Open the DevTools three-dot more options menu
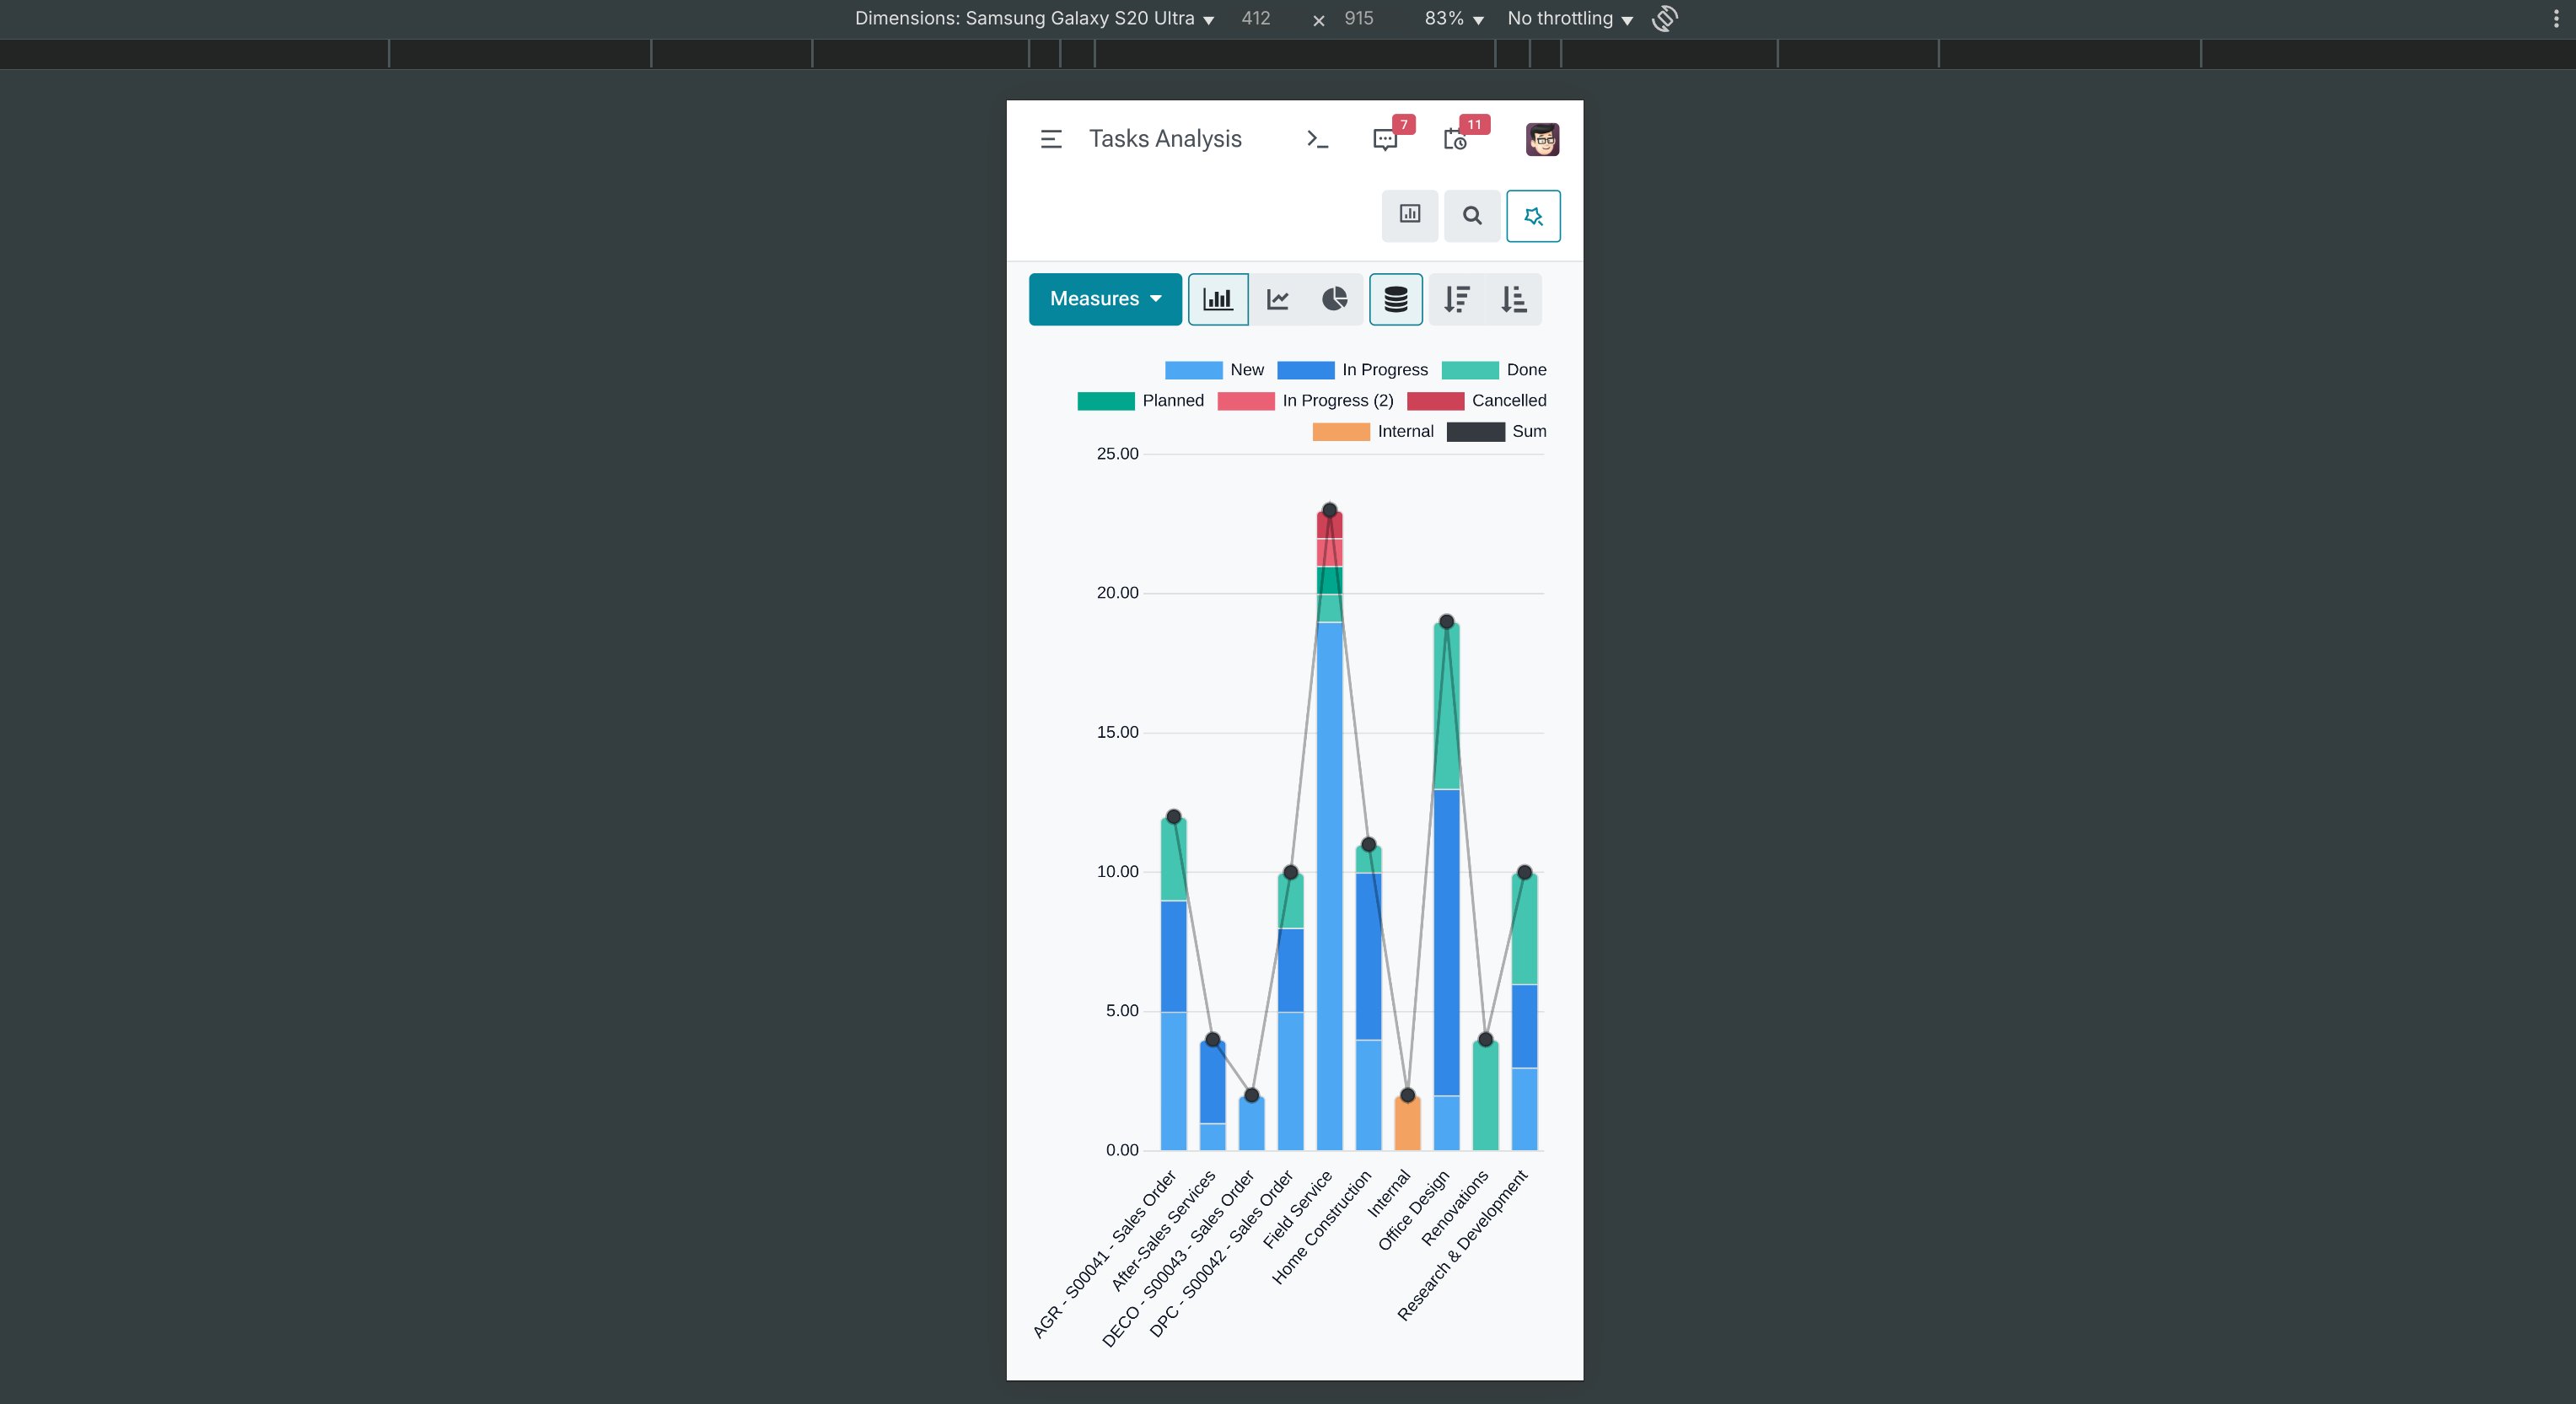The image size is (2576, 1404). tap(2556, 18)
